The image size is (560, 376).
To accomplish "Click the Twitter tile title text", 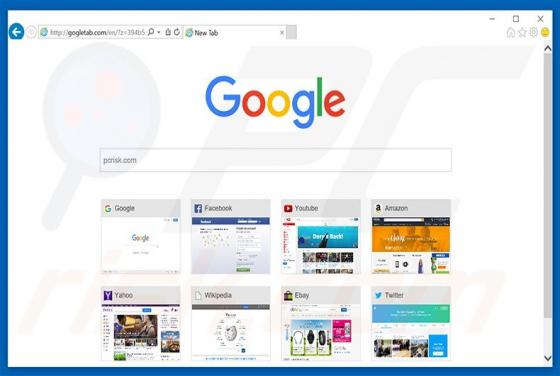I will pos(394,295).
